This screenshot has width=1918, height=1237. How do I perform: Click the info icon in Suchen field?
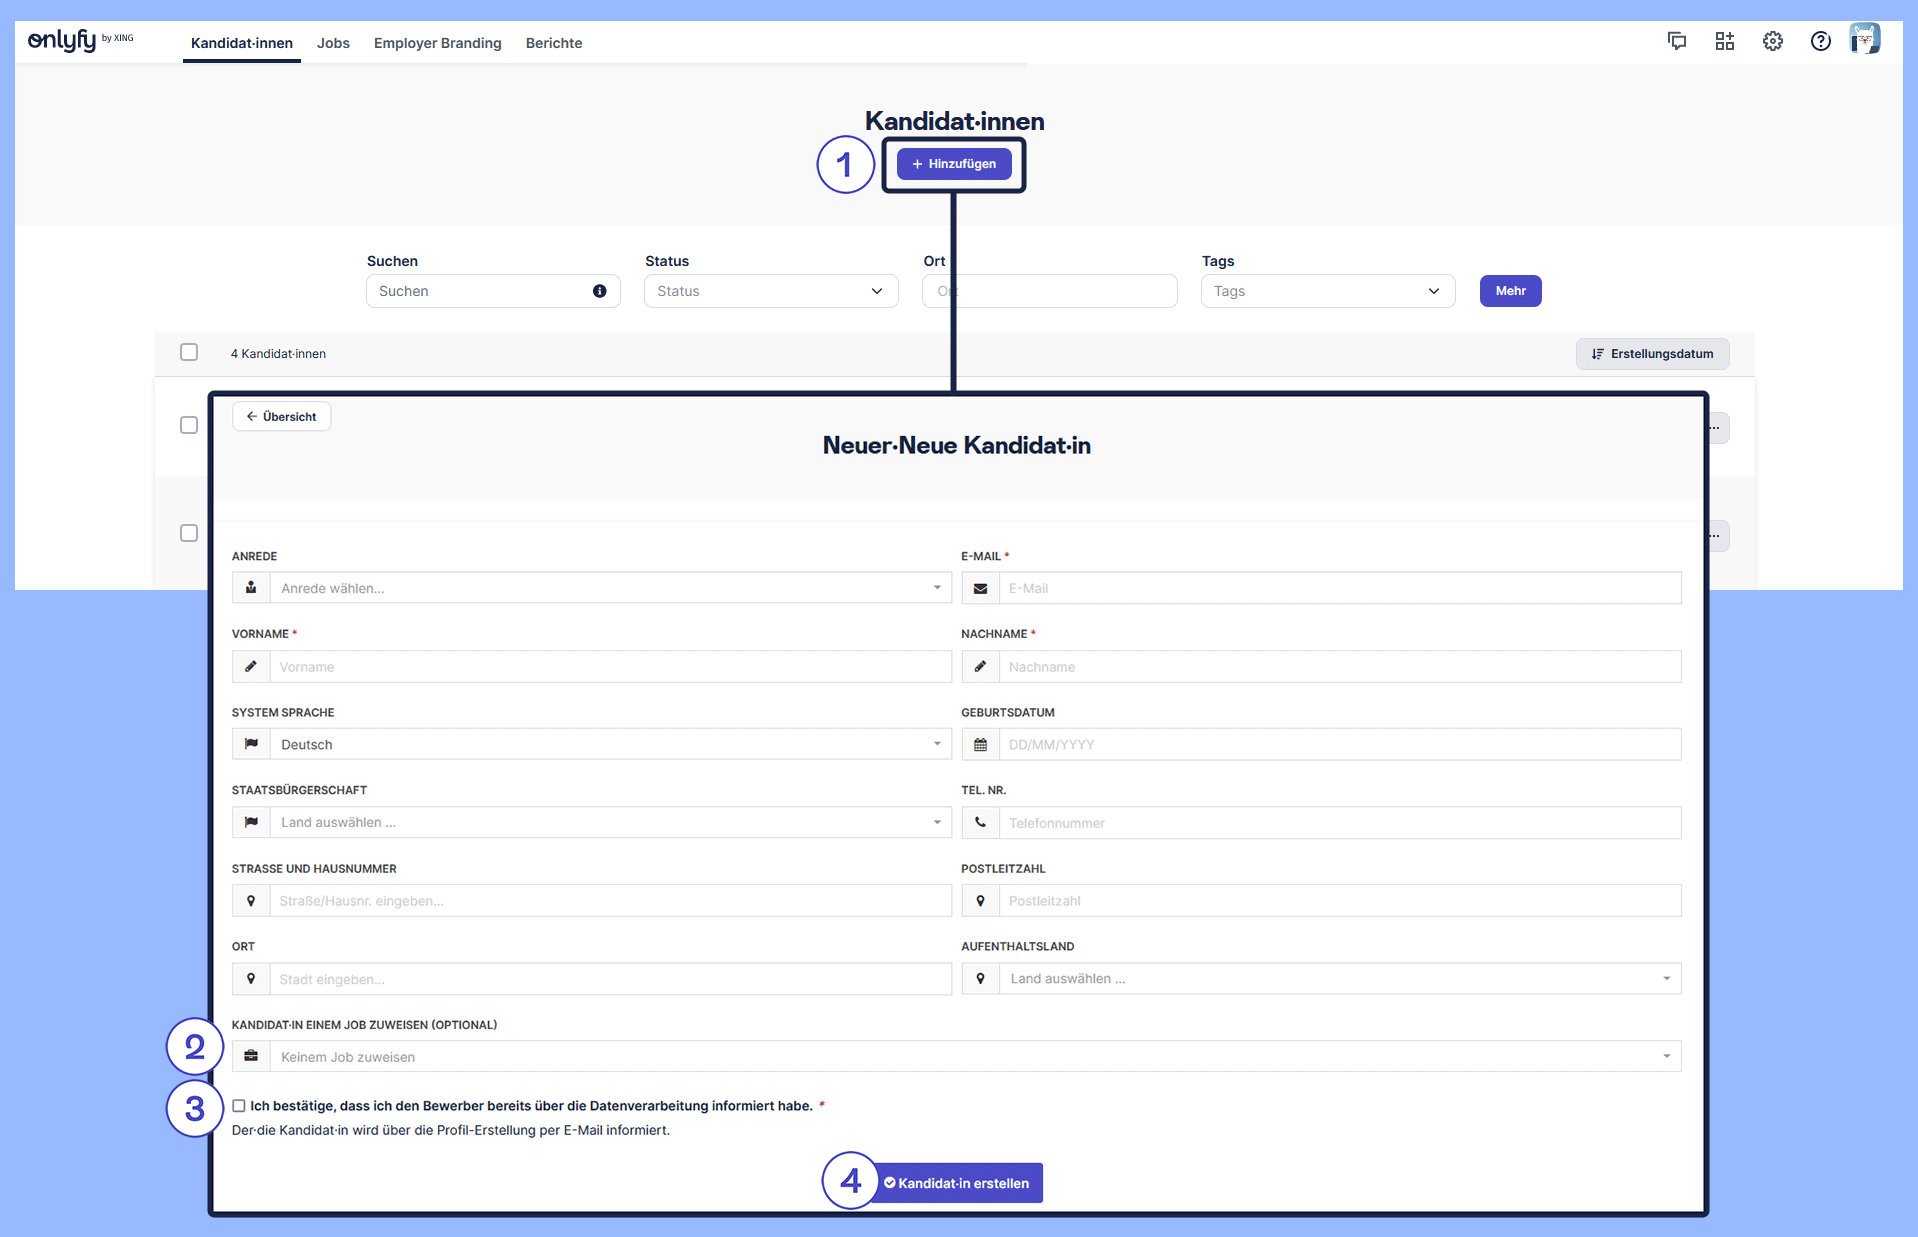click(x=600, y=291)
